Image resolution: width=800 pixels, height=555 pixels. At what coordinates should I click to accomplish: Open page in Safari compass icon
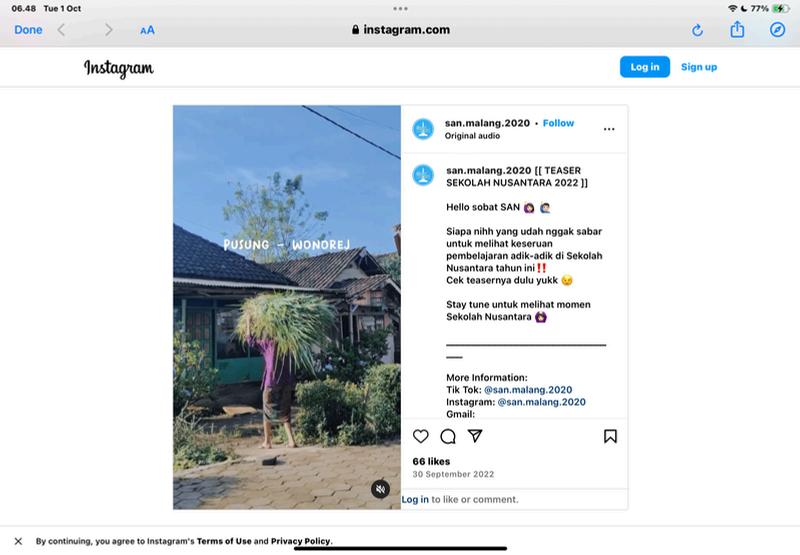coord(777,30)
